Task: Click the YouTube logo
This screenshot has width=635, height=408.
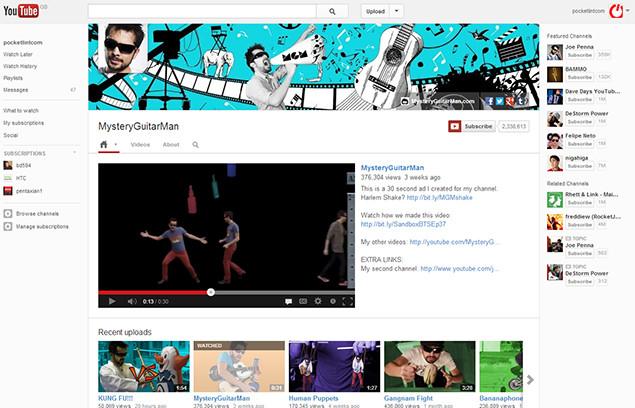Action: [23, 11]
